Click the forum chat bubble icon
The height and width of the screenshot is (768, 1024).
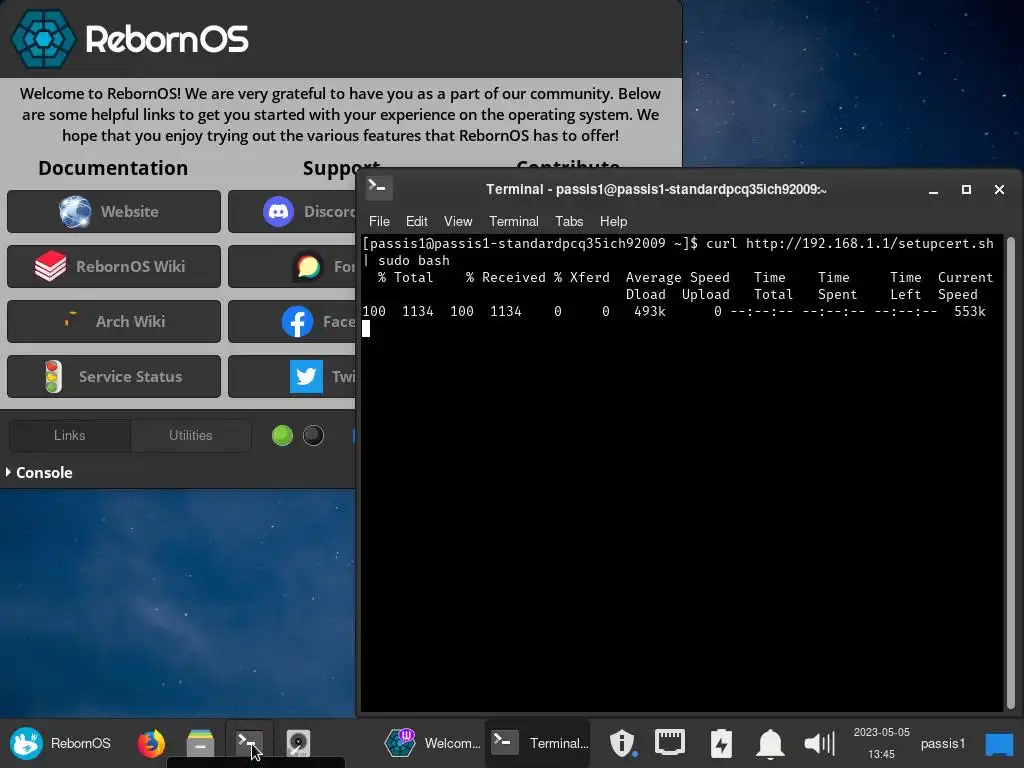coord(308,266)
